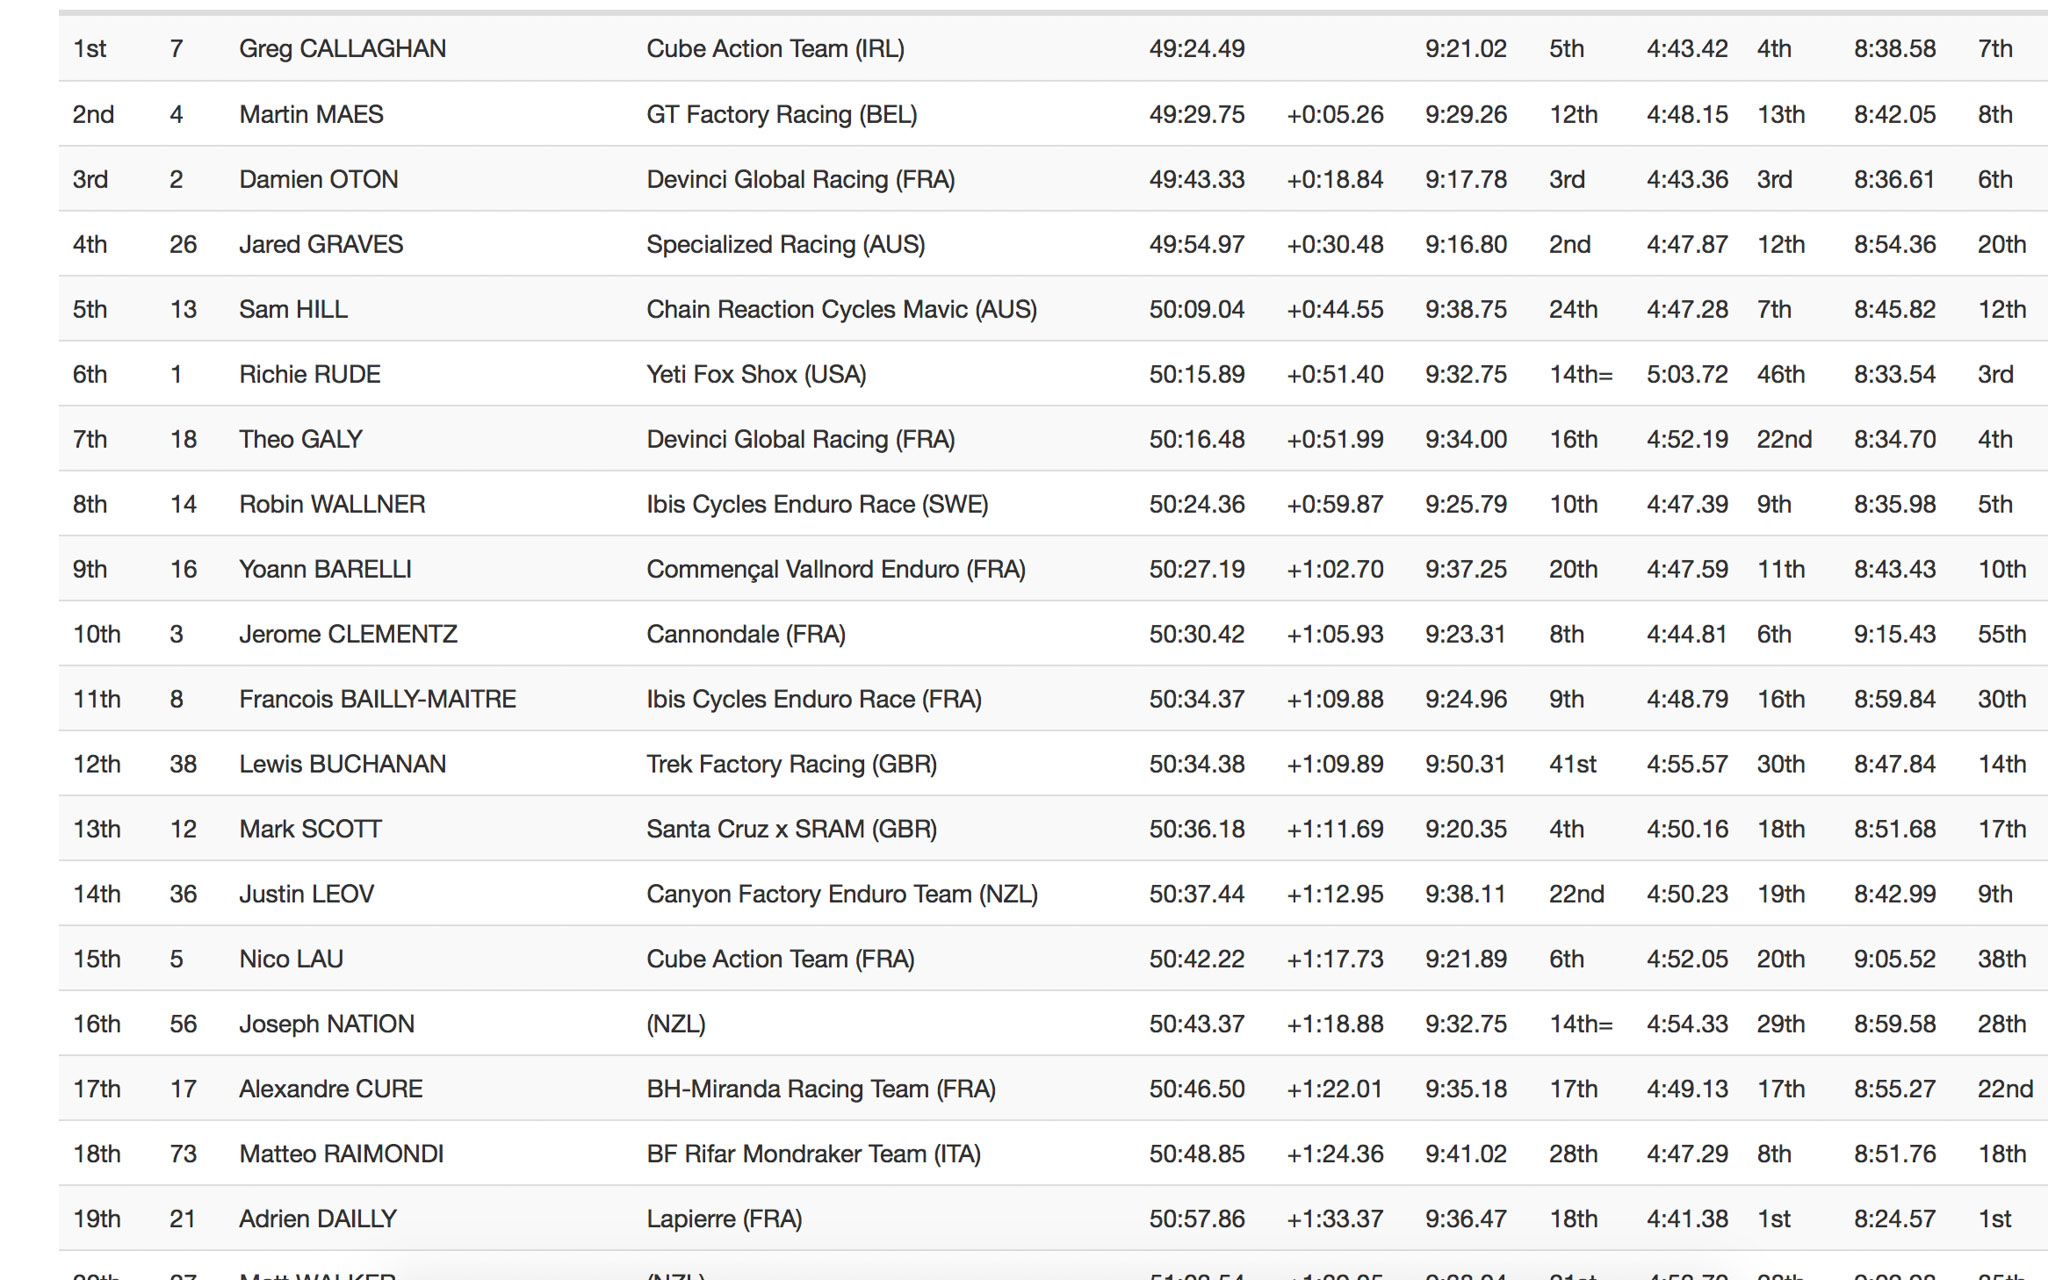Click Francois BAILLY-MAITRE rider name

coord(377,699)
